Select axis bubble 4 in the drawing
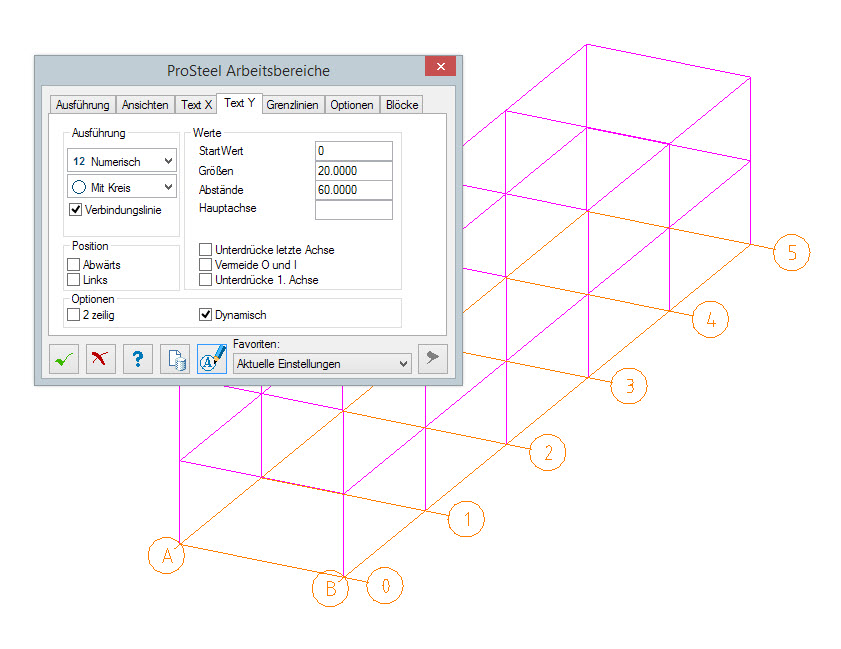 point(711,319)
